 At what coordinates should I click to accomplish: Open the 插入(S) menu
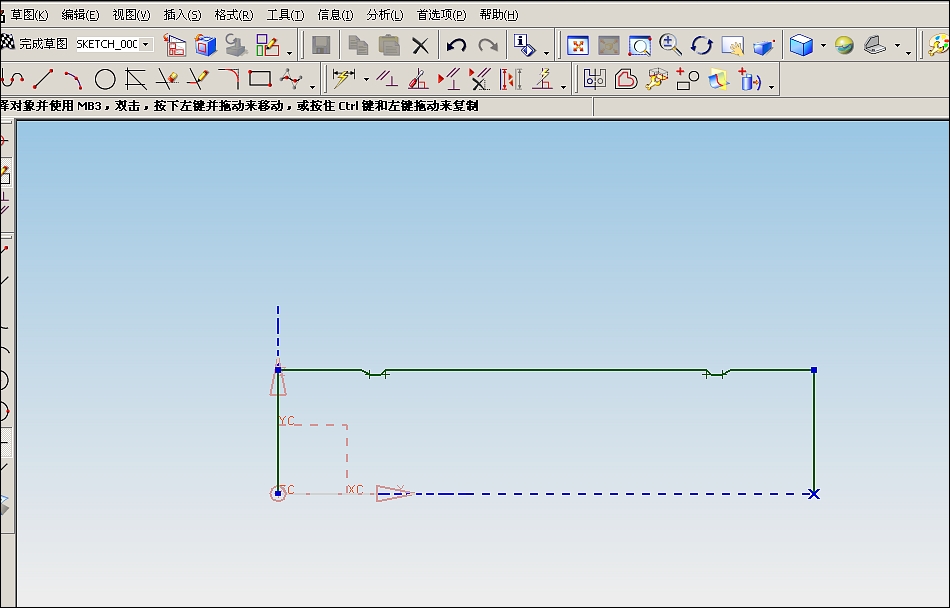182,15
